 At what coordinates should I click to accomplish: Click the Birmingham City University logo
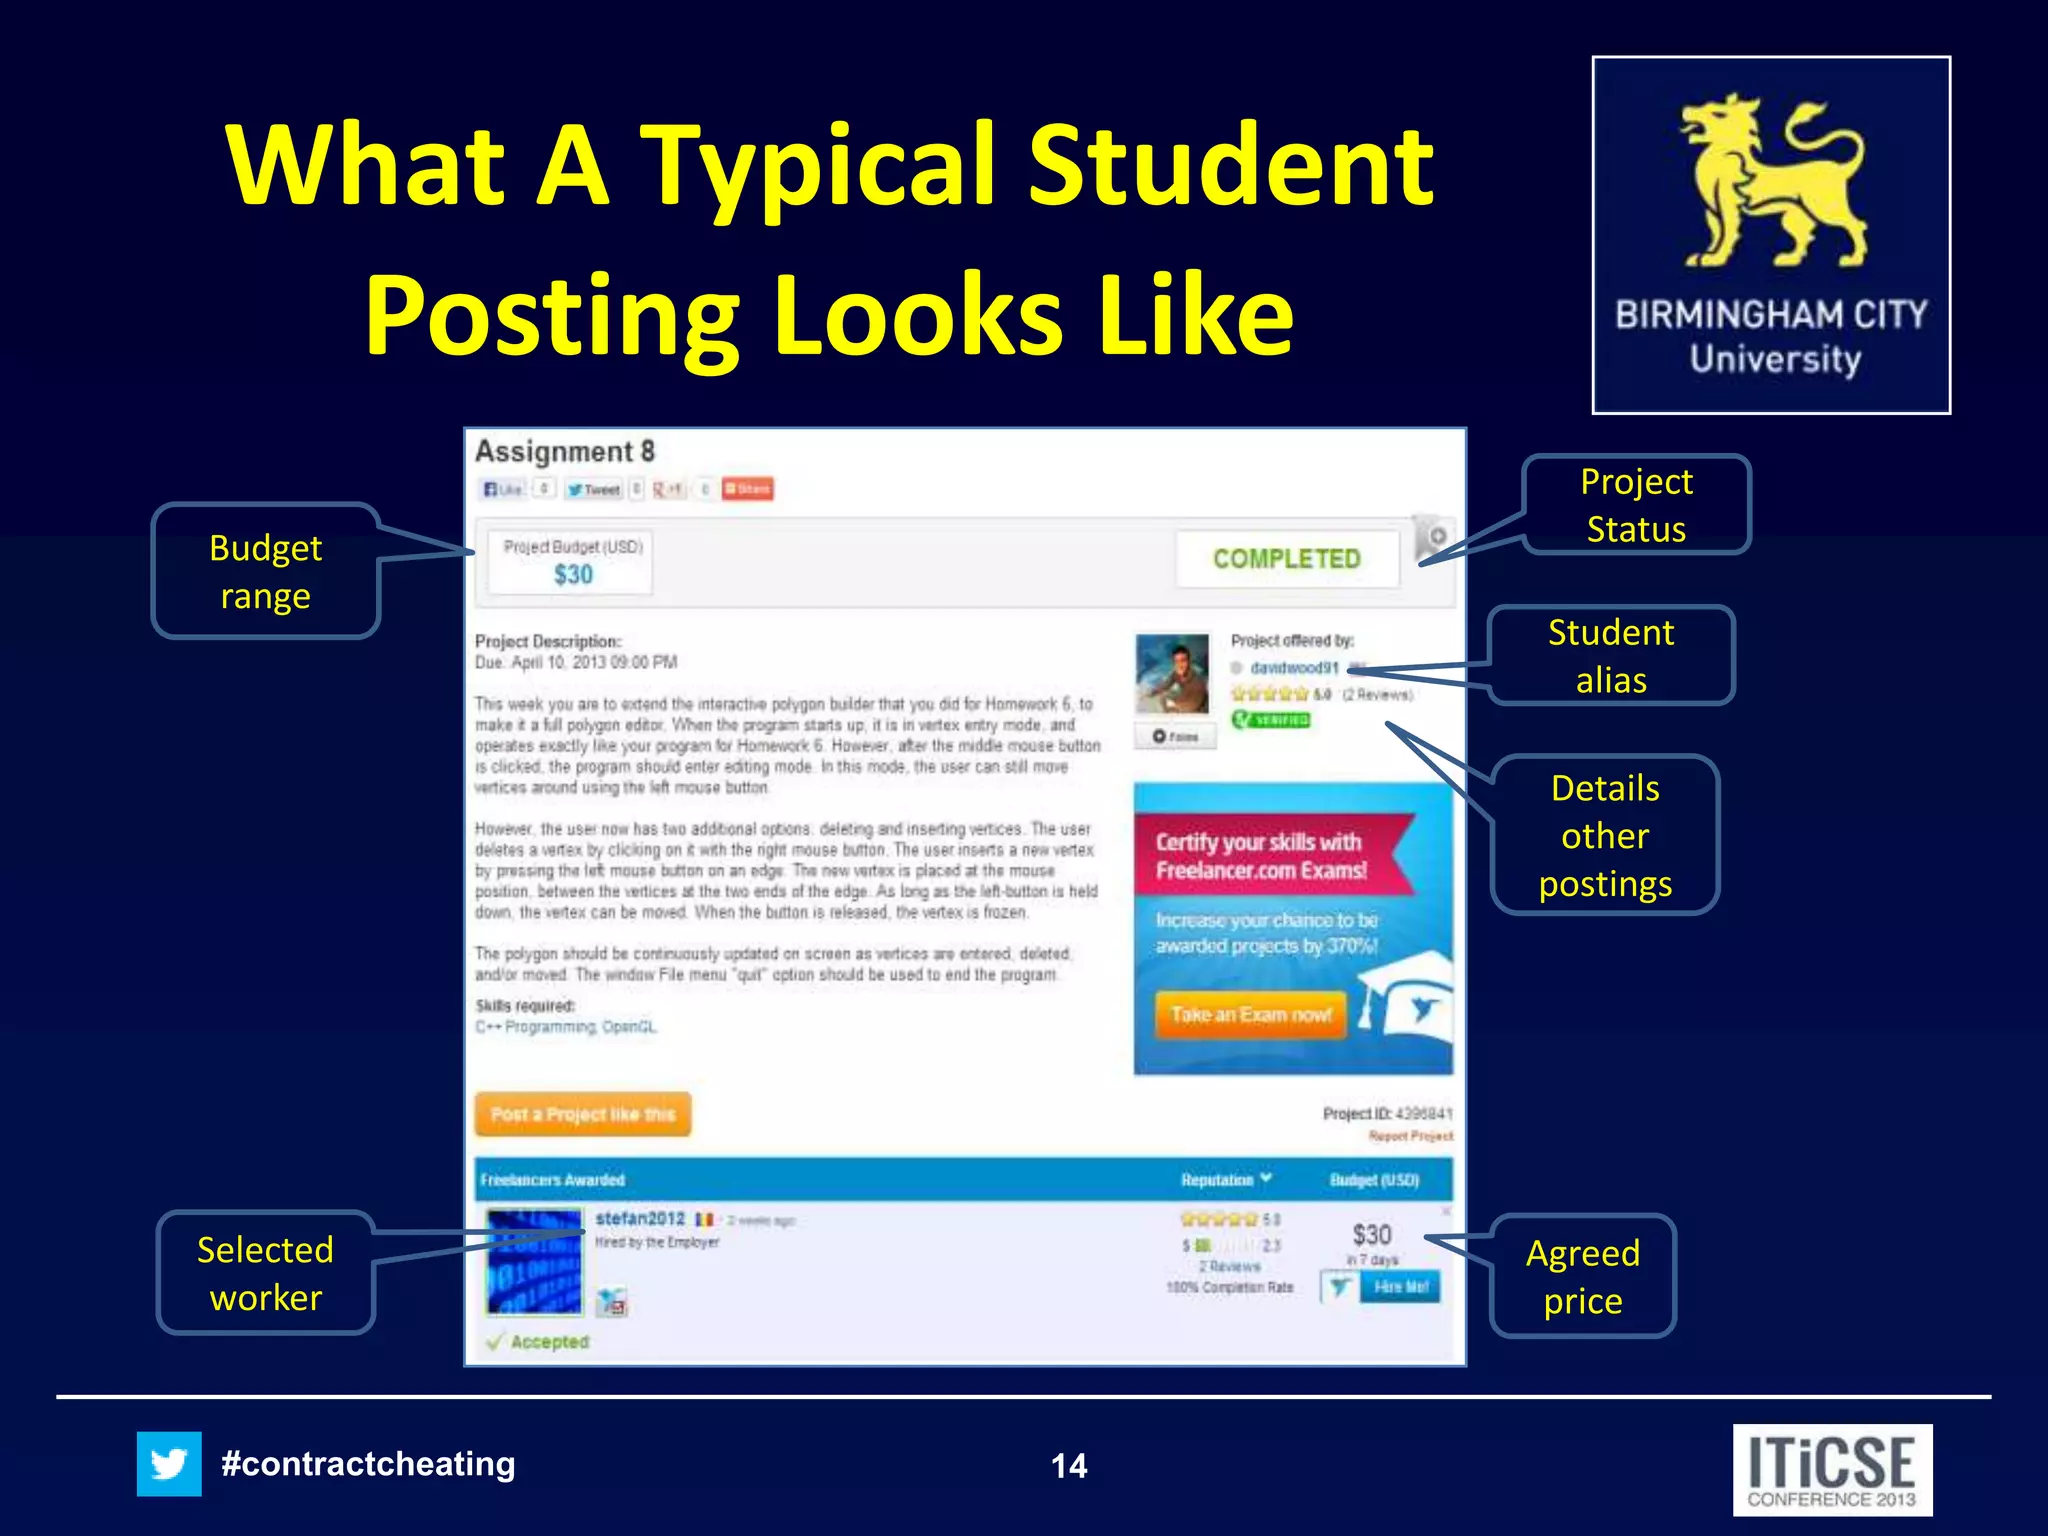(1771, 235)
